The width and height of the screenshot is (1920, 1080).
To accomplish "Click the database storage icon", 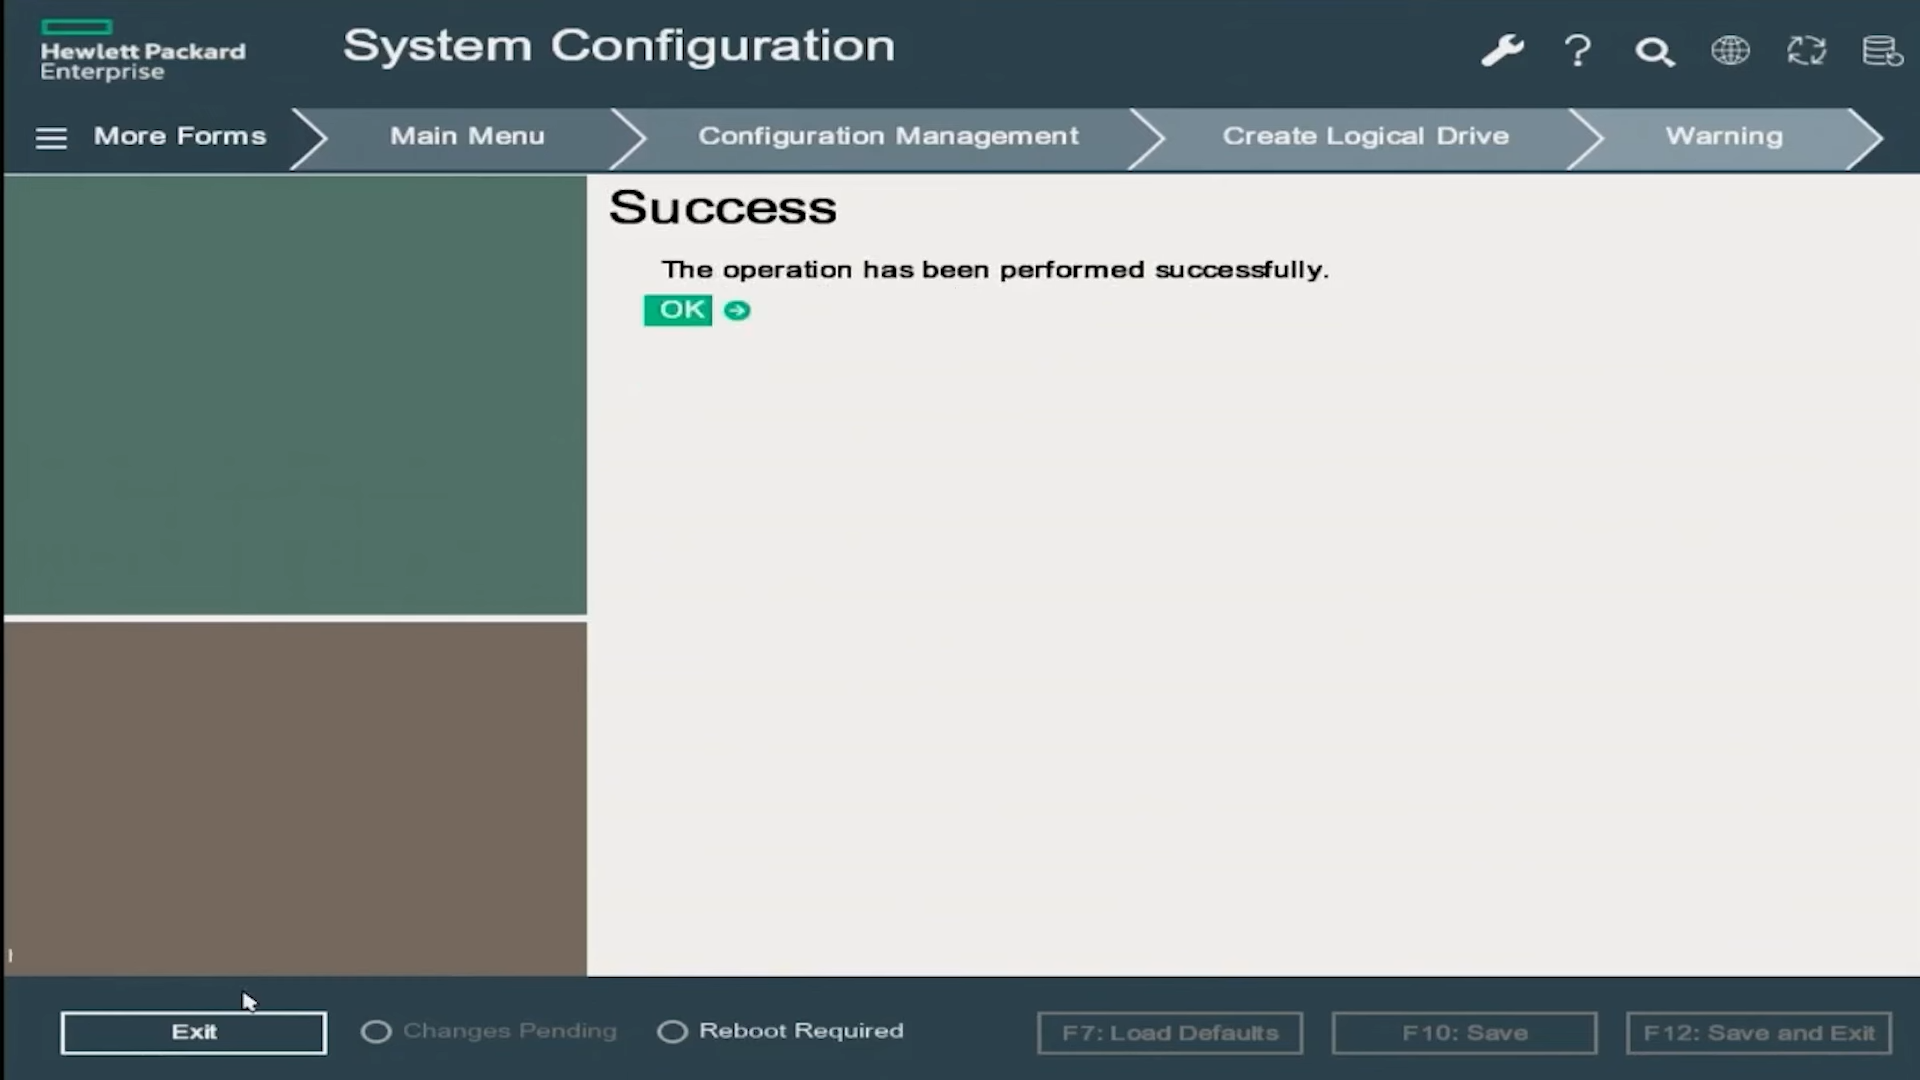I will 1882,50.
